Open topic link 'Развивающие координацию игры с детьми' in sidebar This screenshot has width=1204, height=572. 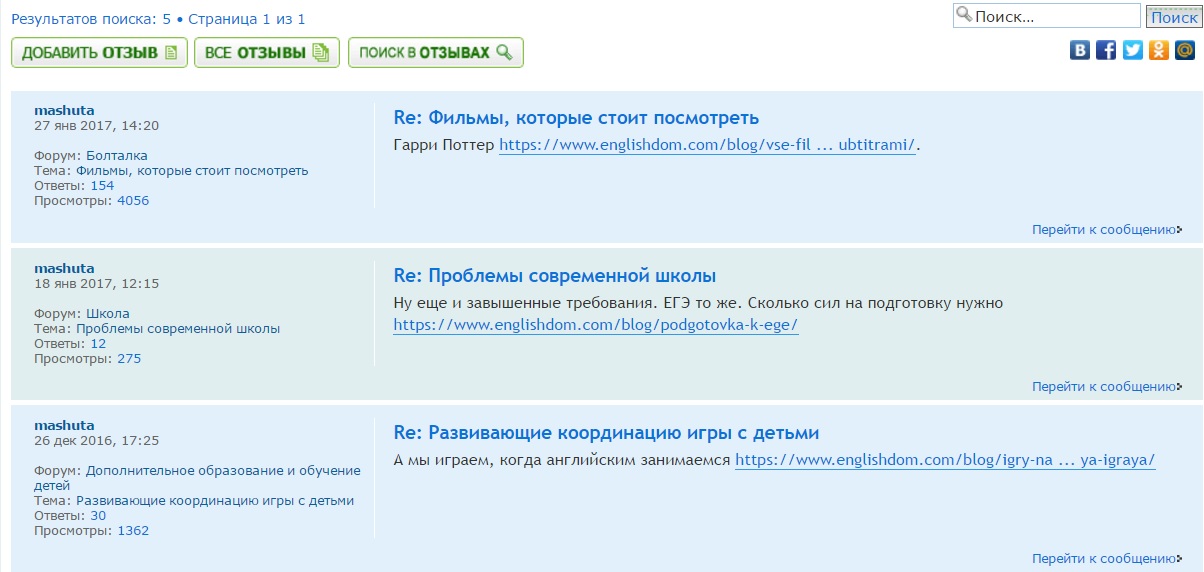coord(215,500)
